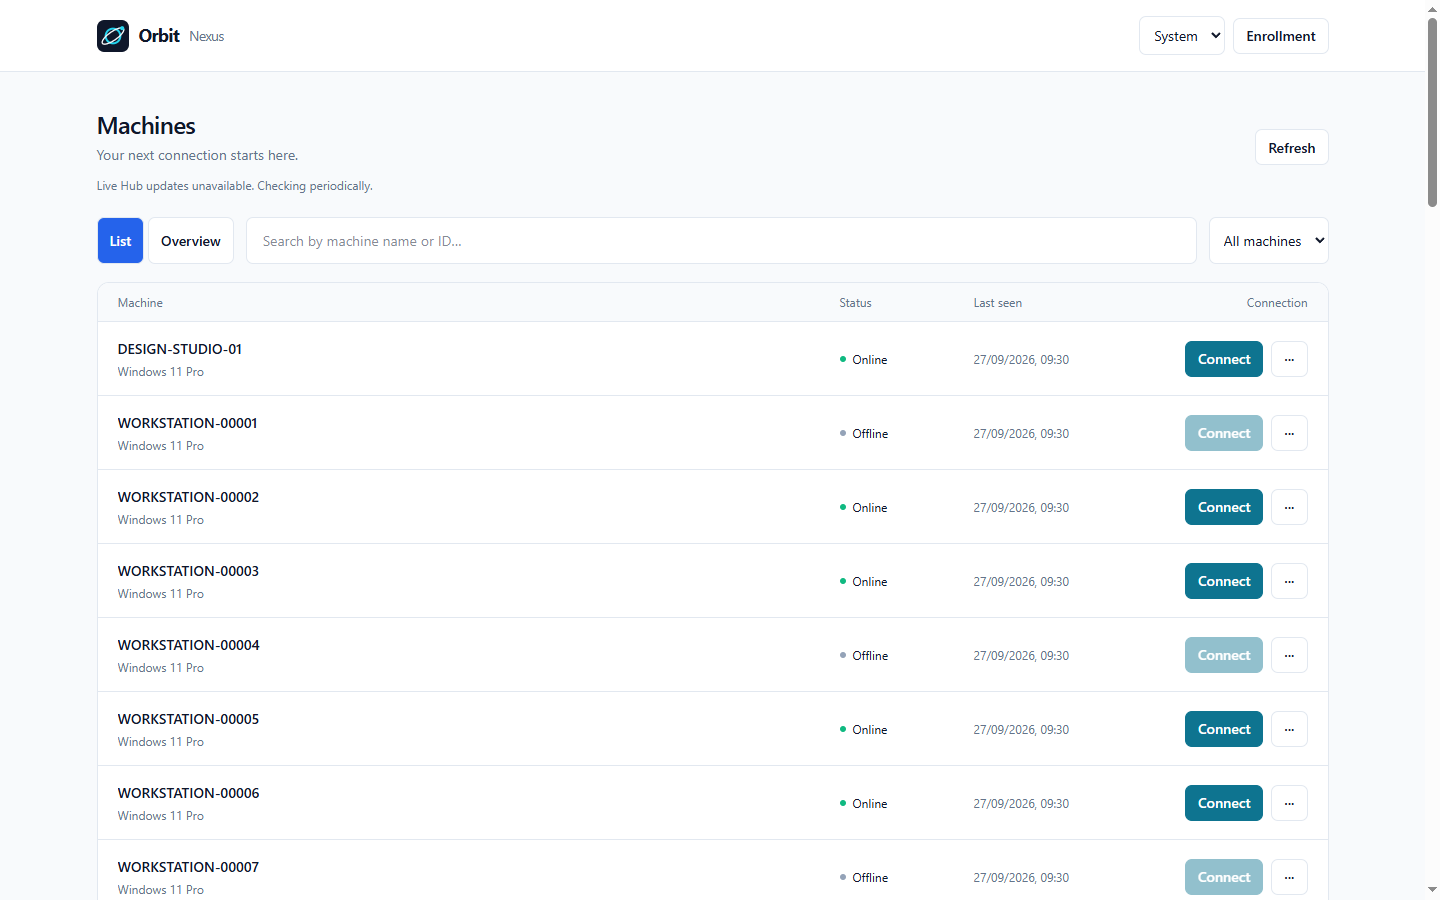Image resolution: width=1440 pixels, height=900 pixels.
Task: Select the WORKSTATION-00006 machine name
Action: (188, 793)
